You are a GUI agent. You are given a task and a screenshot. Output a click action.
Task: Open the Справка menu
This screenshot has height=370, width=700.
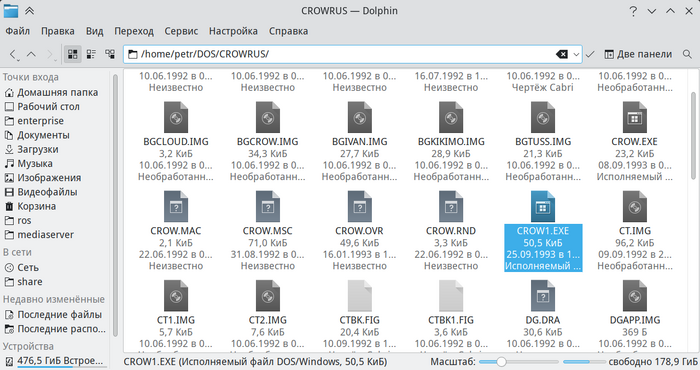(288, 31)
